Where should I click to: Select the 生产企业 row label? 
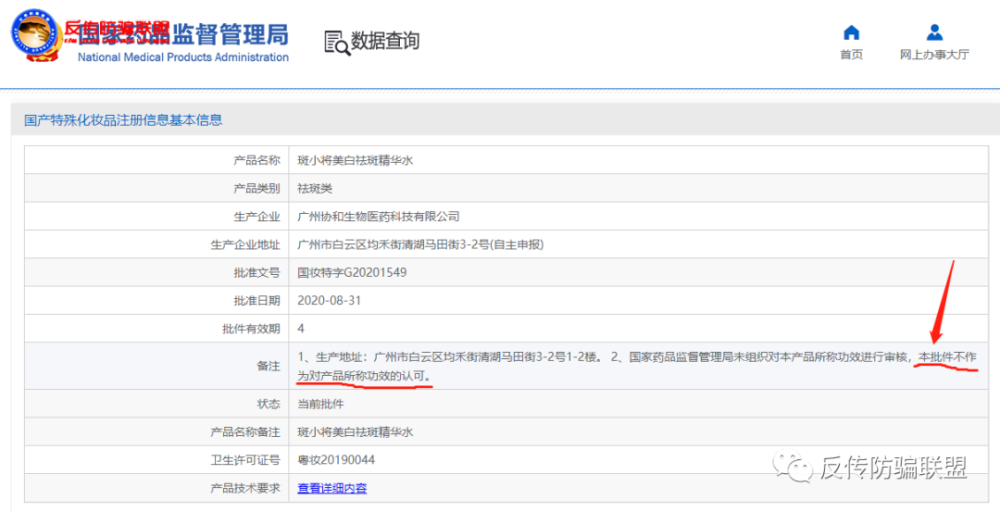coord(257,217)
